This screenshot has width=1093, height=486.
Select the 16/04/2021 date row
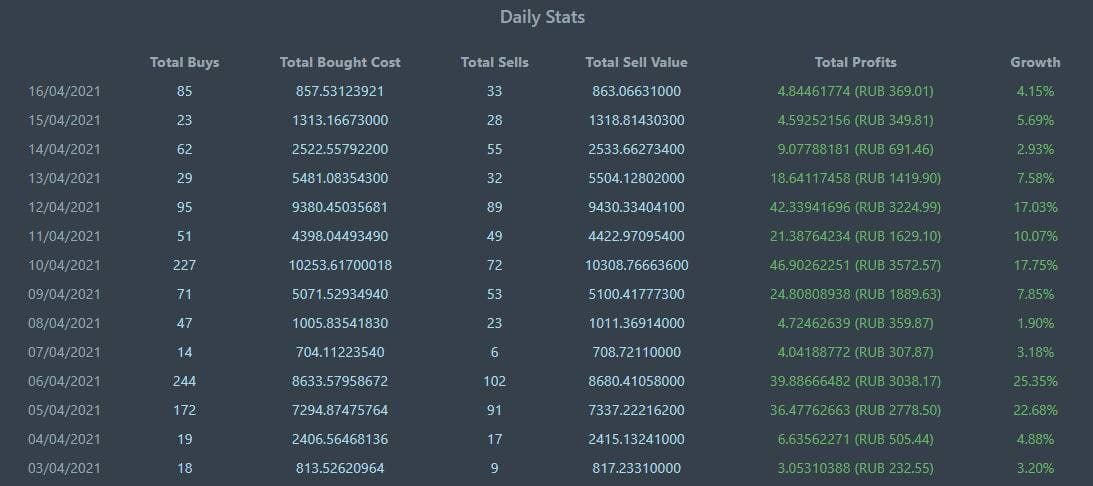[65, 91]
